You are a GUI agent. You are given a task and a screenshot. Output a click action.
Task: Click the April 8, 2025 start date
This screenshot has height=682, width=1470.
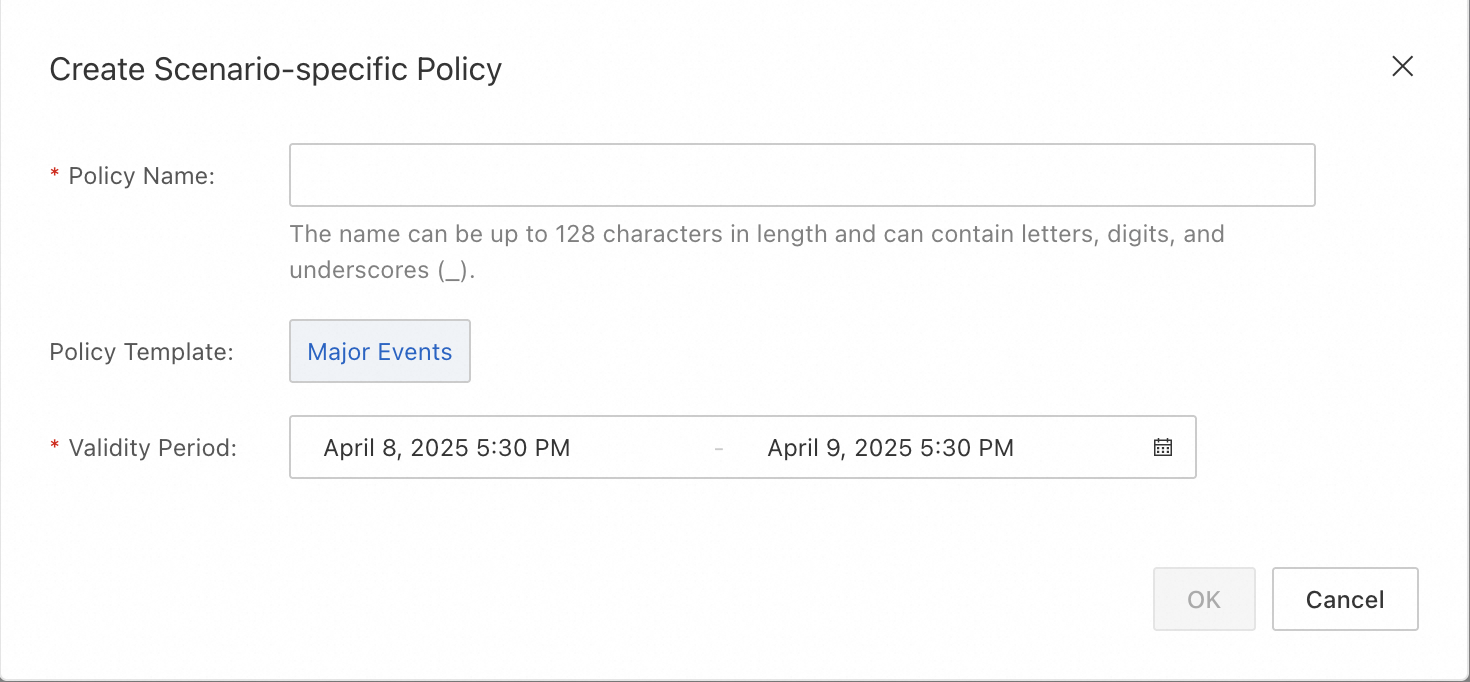click(398, 448)
